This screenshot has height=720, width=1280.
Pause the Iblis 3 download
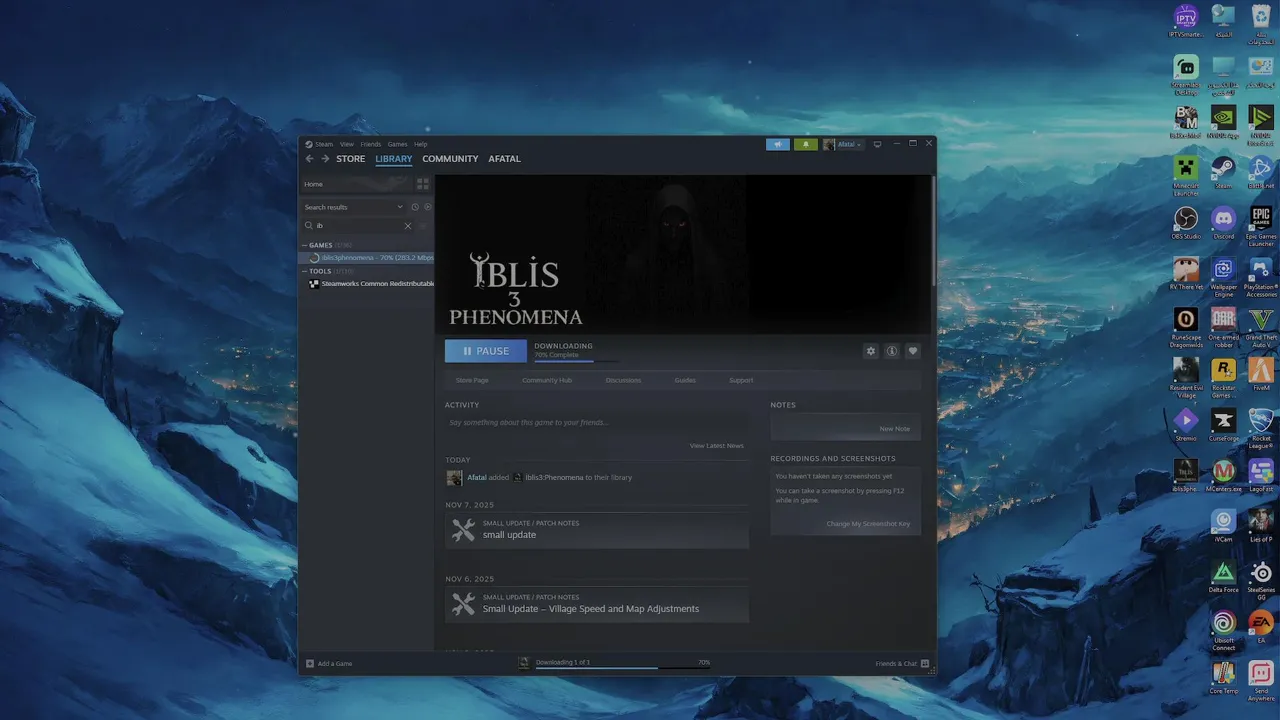point(486,351)
